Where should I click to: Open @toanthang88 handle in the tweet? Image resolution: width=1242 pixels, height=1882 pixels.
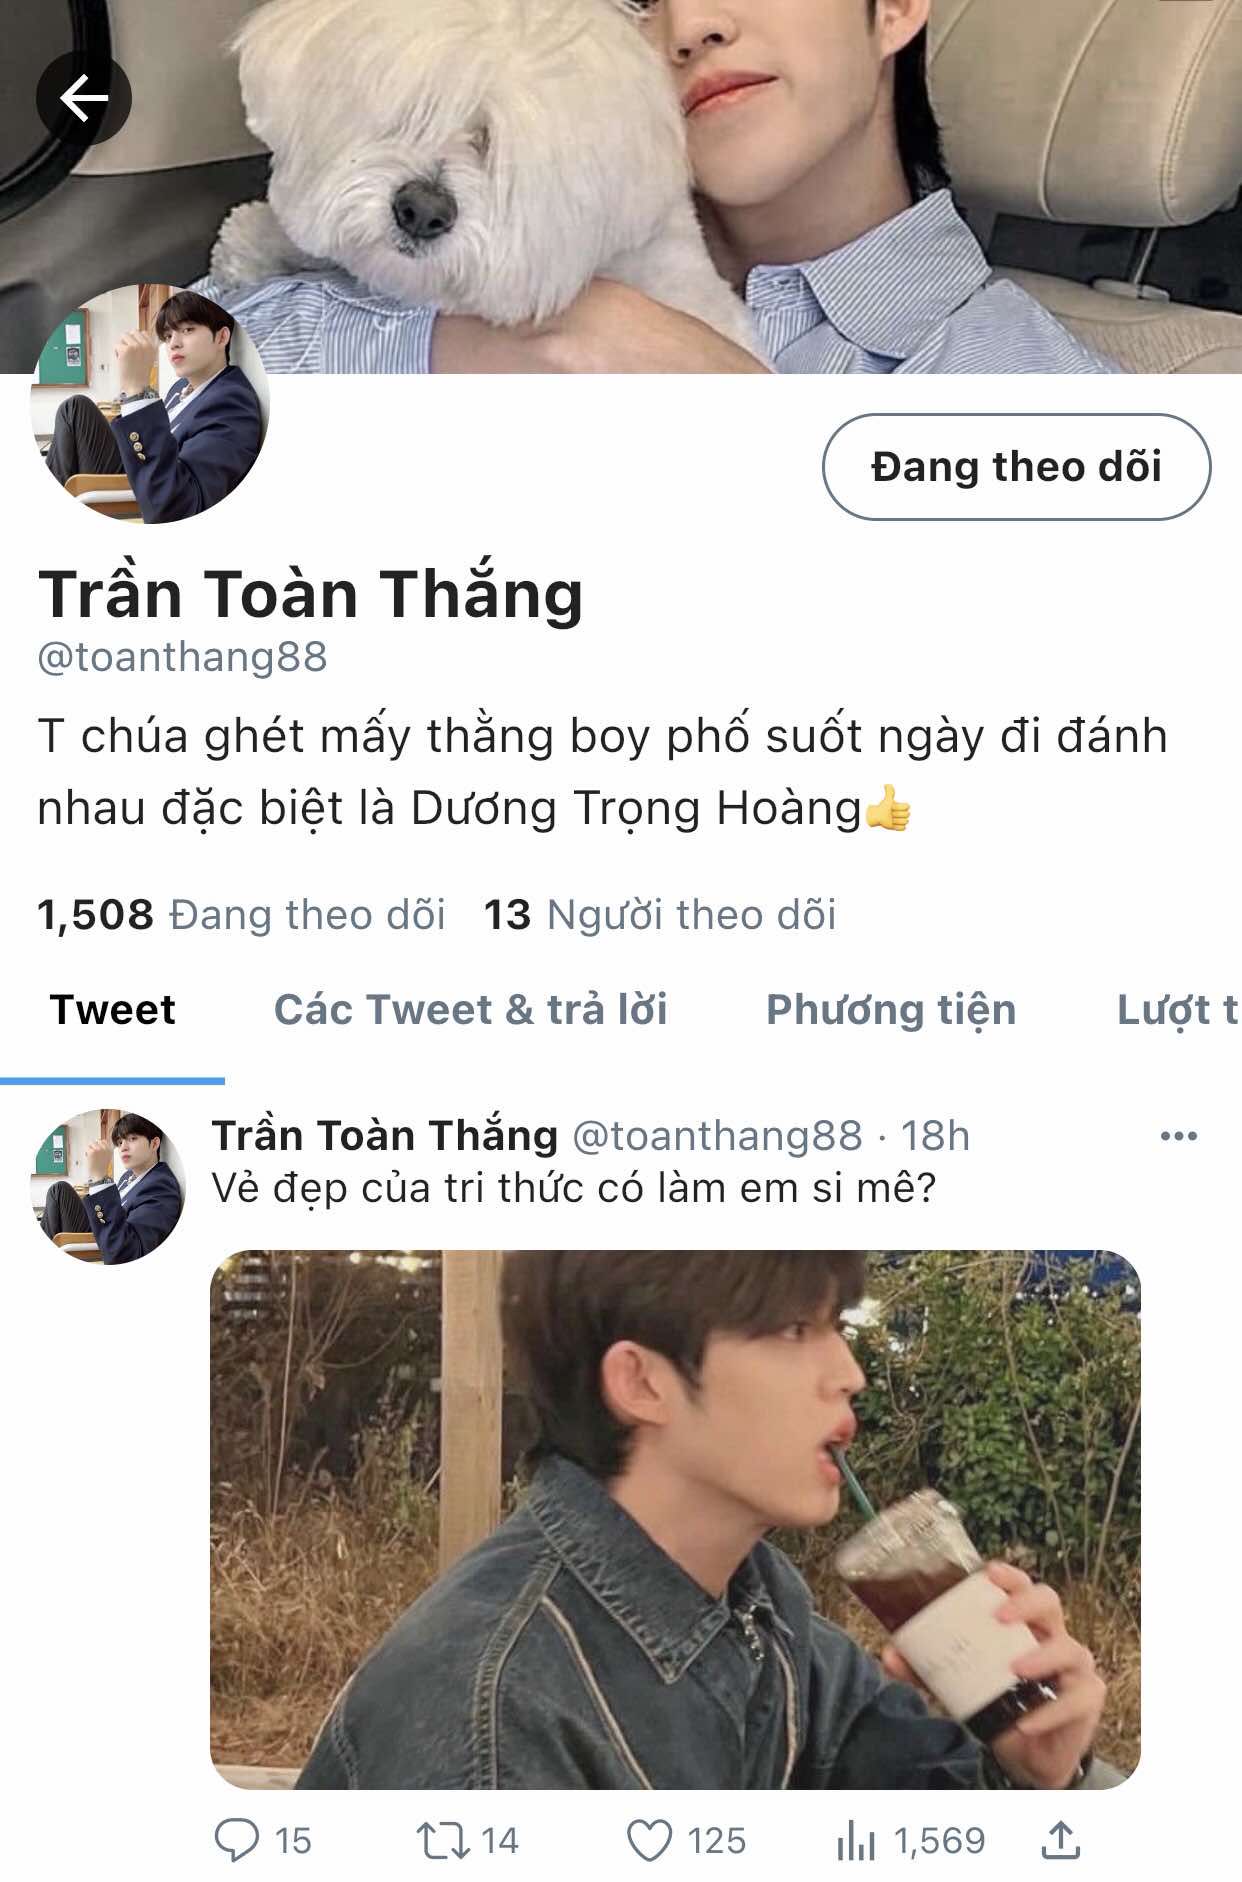point(717,1136)
